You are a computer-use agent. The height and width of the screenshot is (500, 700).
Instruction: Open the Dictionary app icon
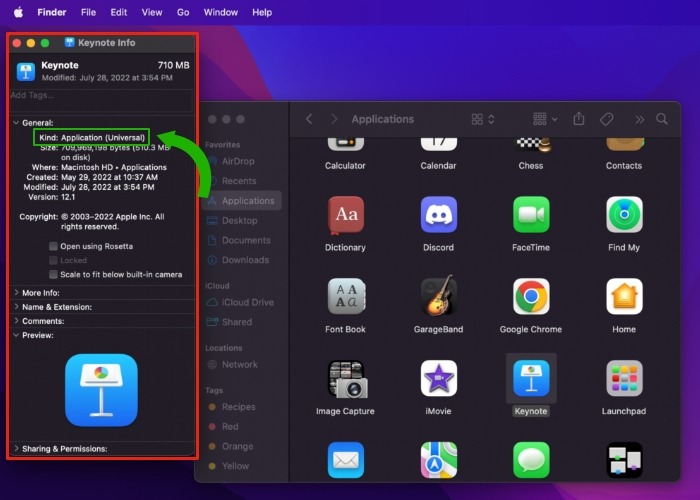[345, 215]
